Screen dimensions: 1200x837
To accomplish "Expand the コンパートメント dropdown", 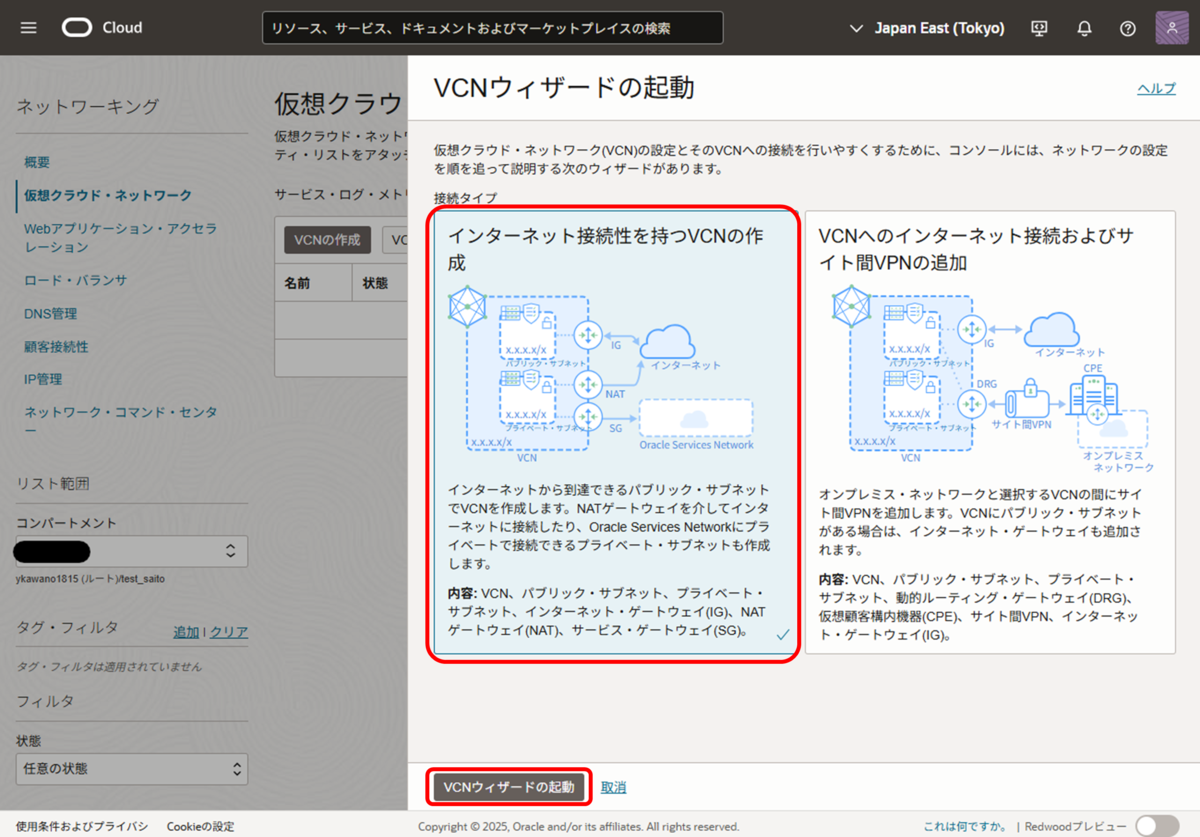I will coord(132,551).
